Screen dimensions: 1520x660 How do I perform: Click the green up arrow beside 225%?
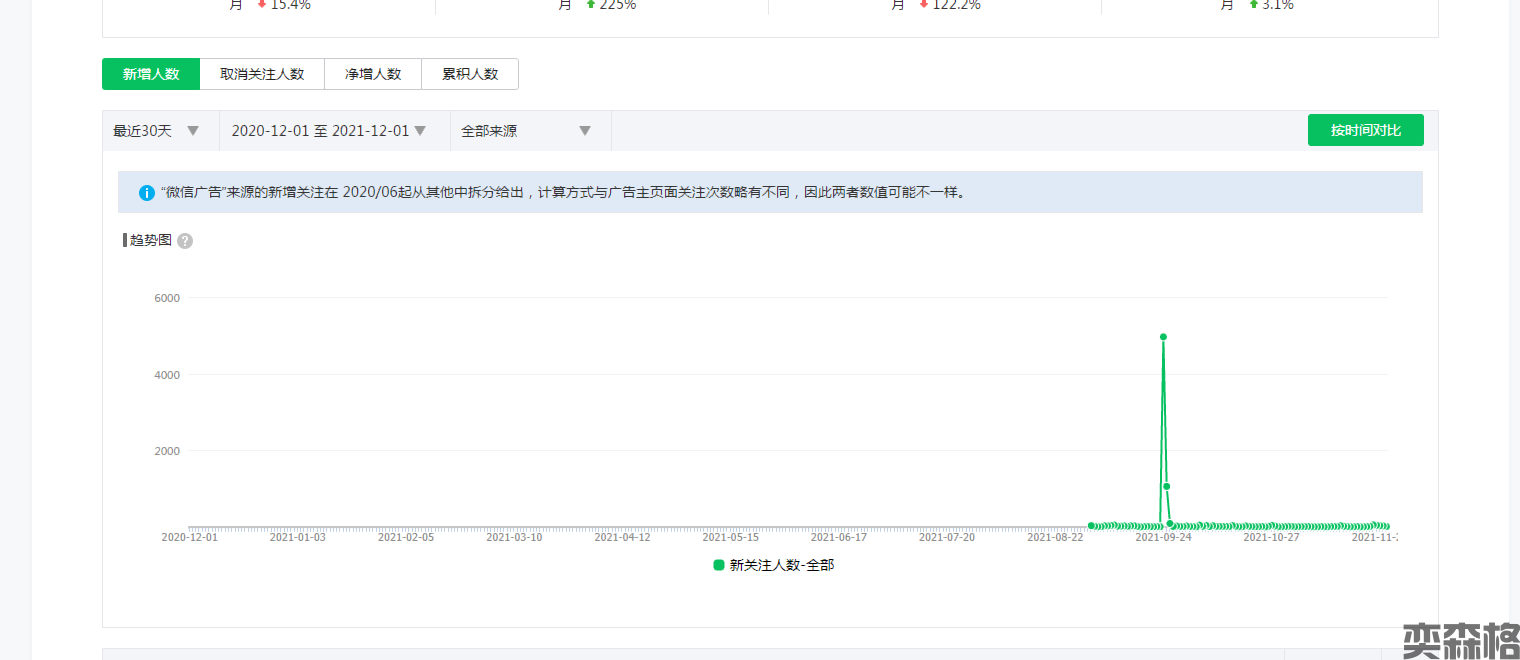[591, 5]
